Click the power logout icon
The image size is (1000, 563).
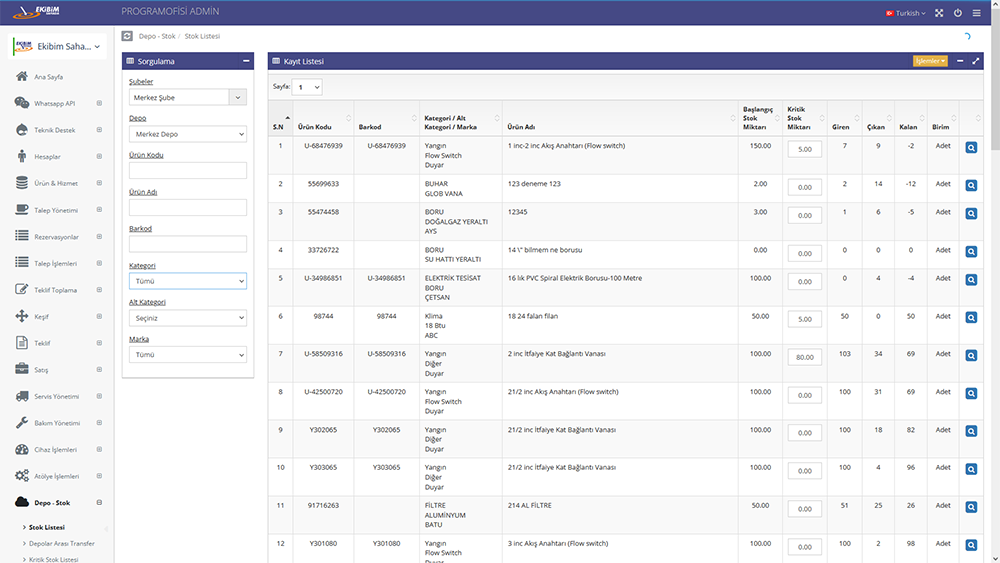tap(958, 13)
